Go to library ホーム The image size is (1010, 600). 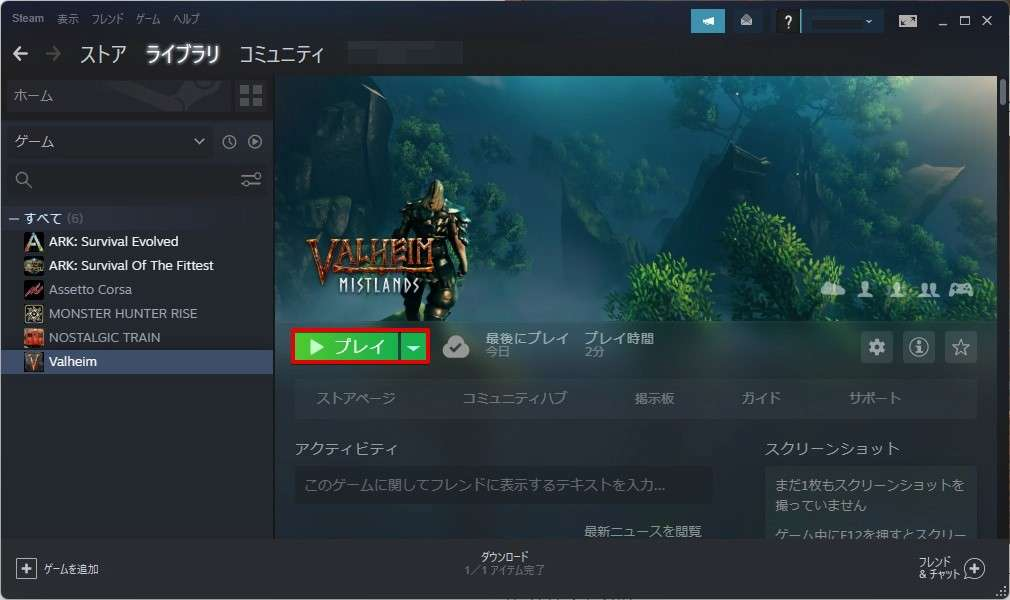[x=117, y=95]
